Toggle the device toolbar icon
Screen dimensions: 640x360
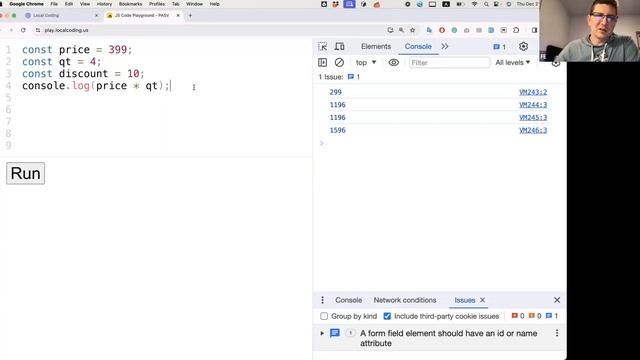point(339,47)
